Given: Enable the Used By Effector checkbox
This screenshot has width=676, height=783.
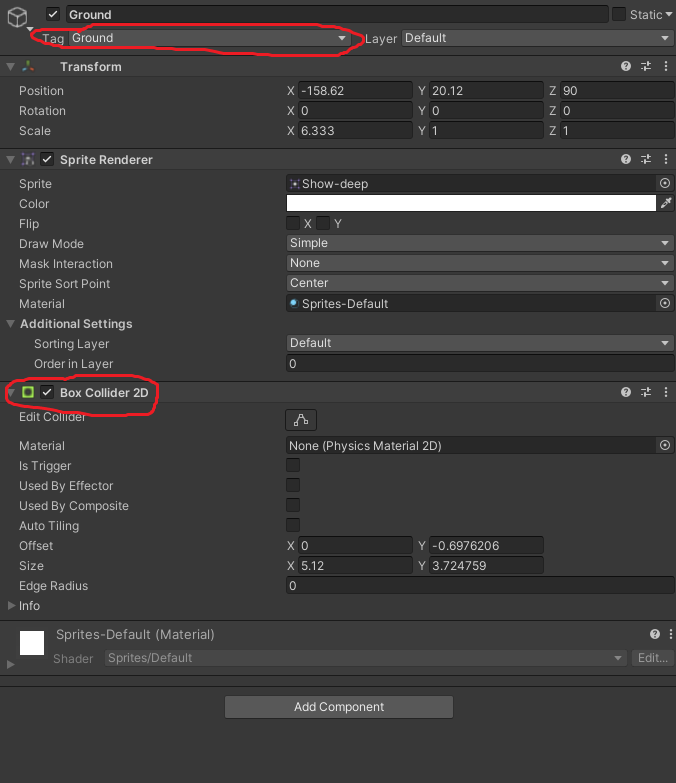Looking at the screenshot, I should tap(293, 485).
